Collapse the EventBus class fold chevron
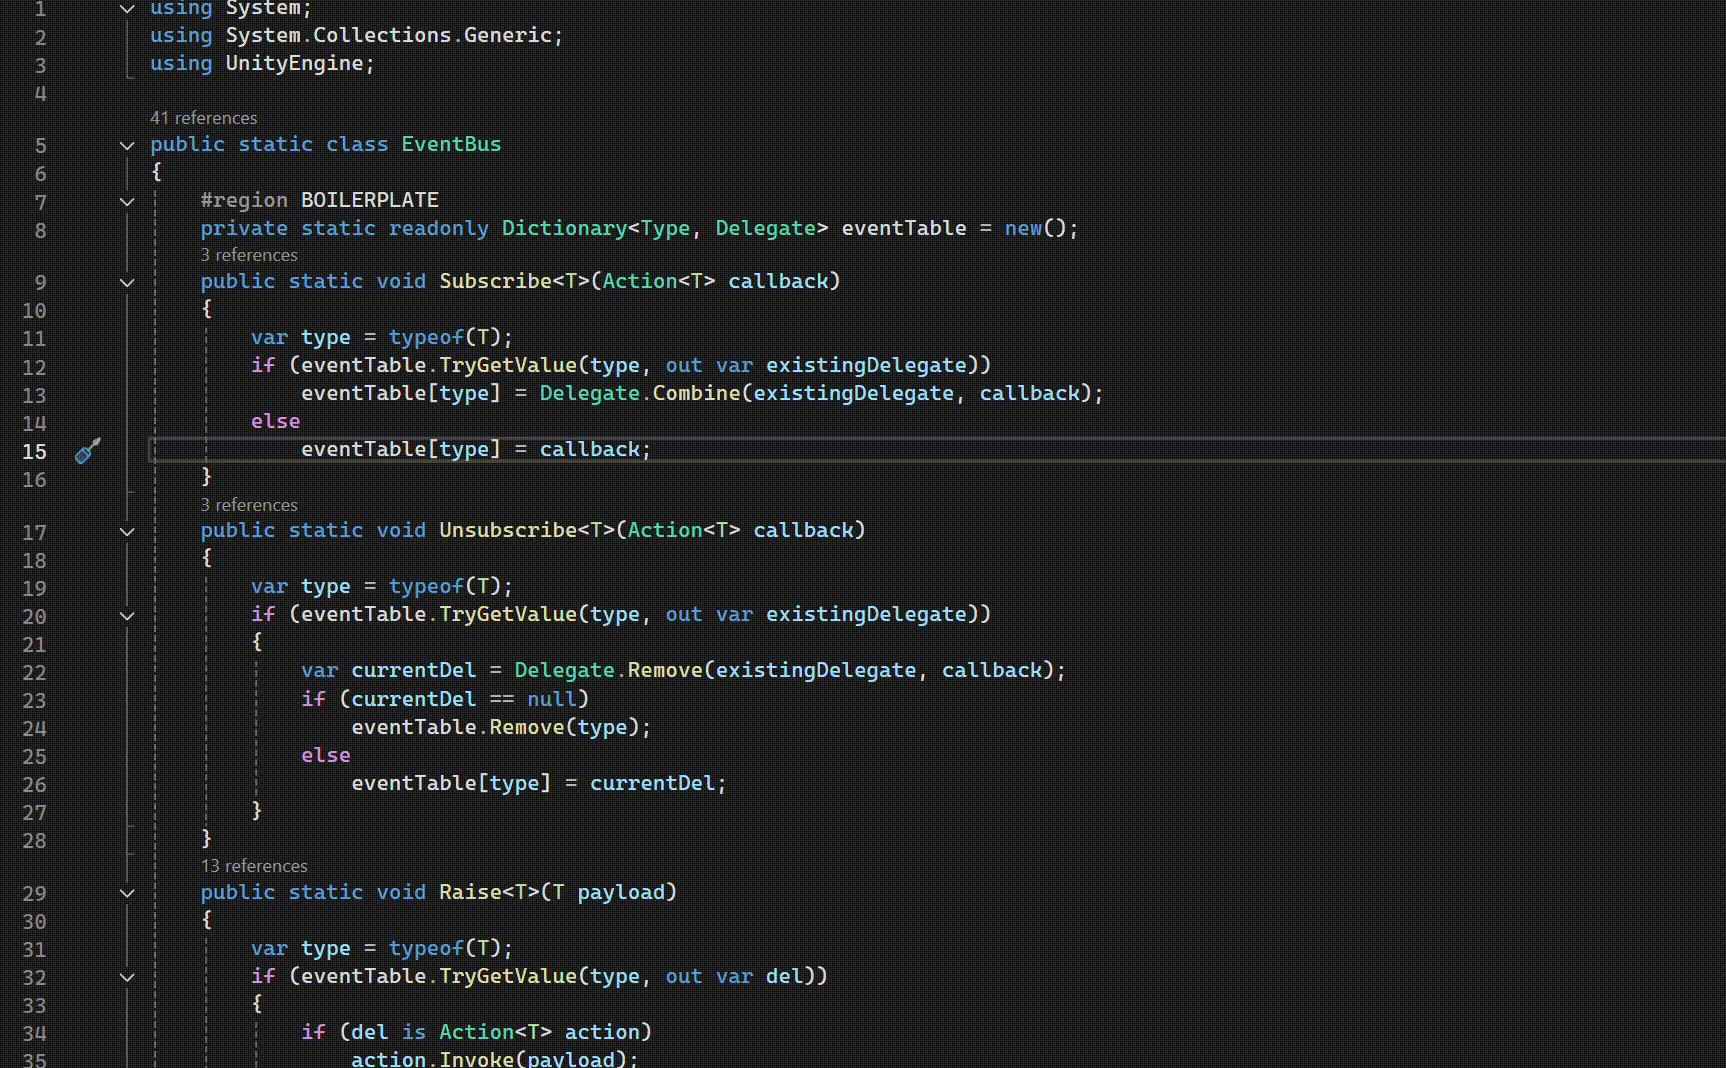1726x1068 pixels. tap(127, 145)
